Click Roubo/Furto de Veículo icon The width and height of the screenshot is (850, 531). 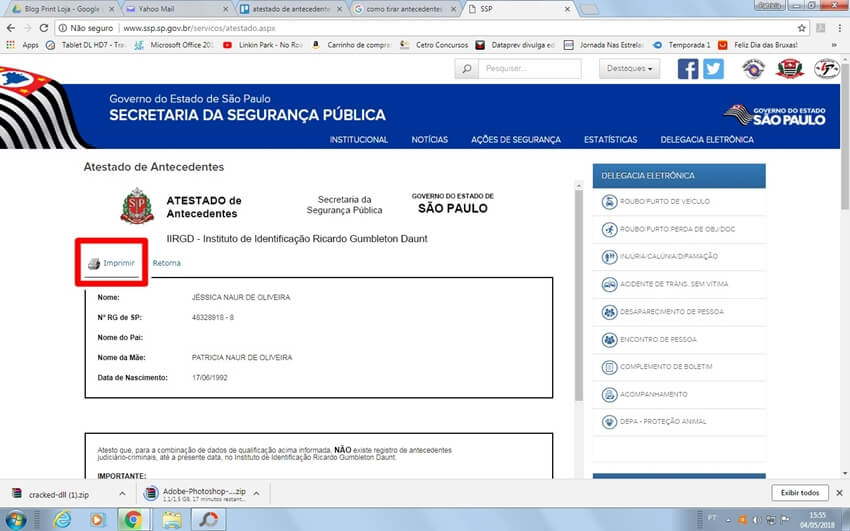609,202
